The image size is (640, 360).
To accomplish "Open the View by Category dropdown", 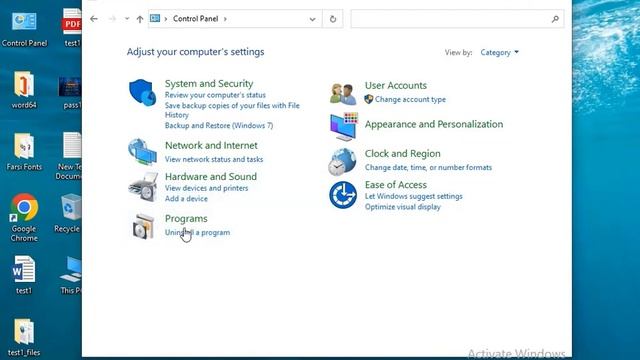I will [x=499, y=52].
